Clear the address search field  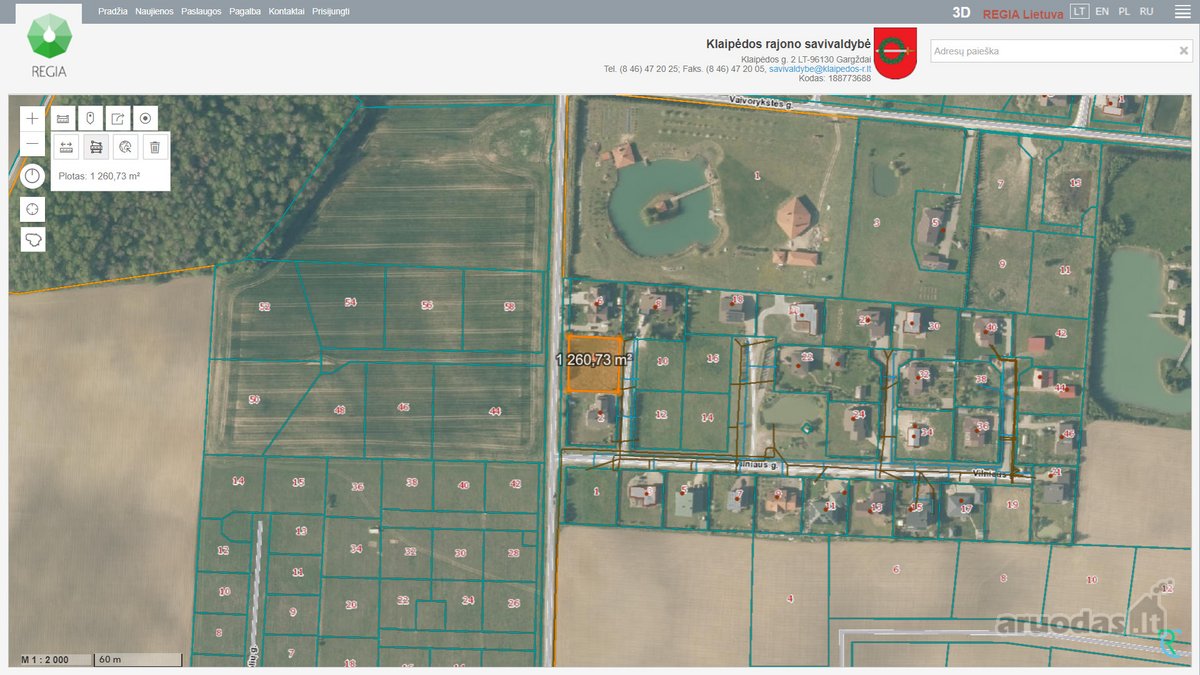1184,51
